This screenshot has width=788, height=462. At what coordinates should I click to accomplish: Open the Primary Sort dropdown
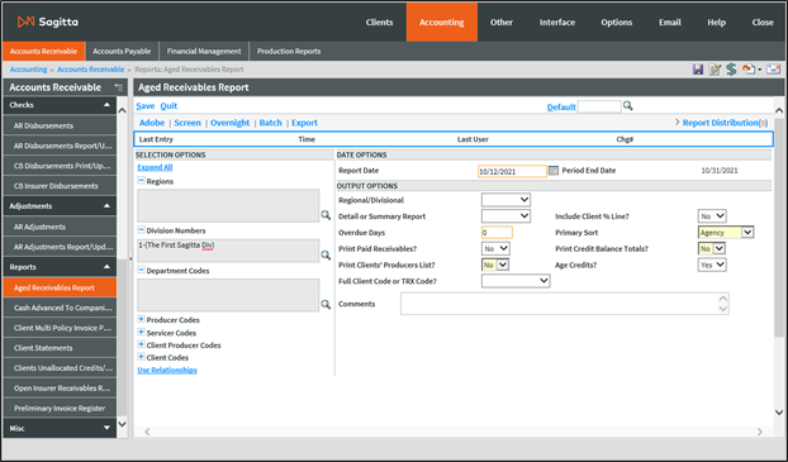click(x=725, y=232)
